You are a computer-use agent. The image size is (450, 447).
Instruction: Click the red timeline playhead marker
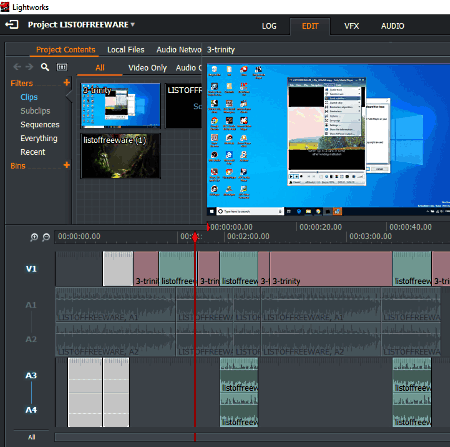(195, 237)
